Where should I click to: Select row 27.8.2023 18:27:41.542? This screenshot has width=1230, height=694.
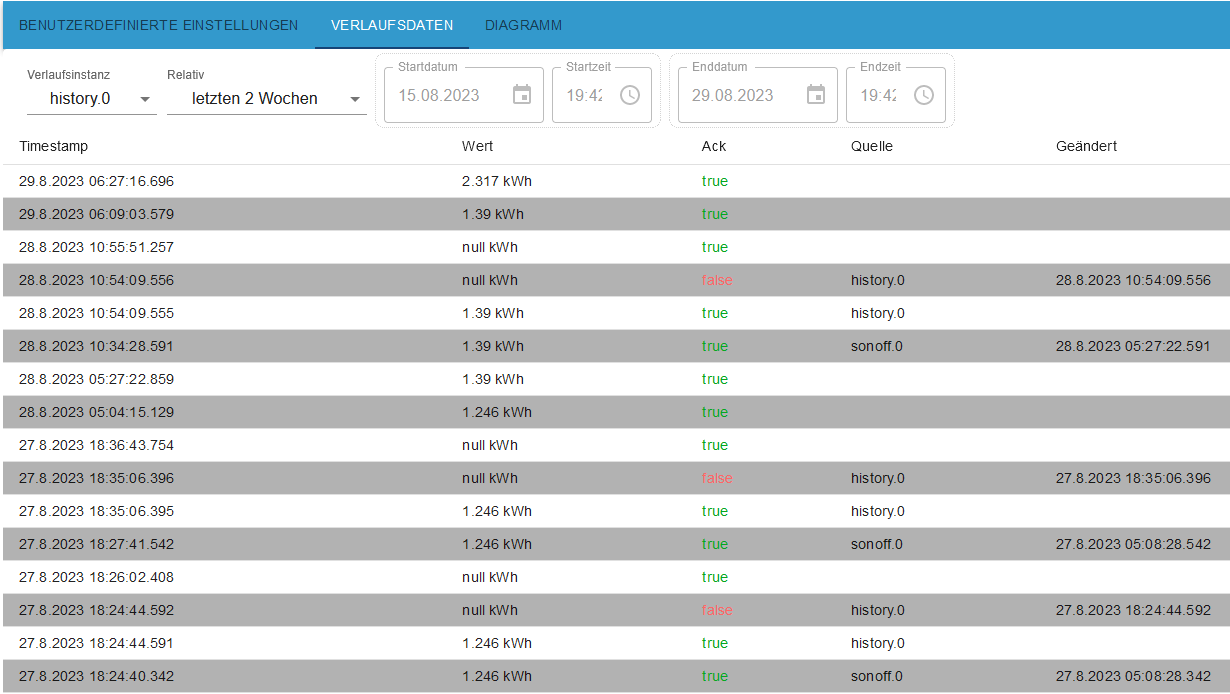pyautogui.click(x=615, y=544)
